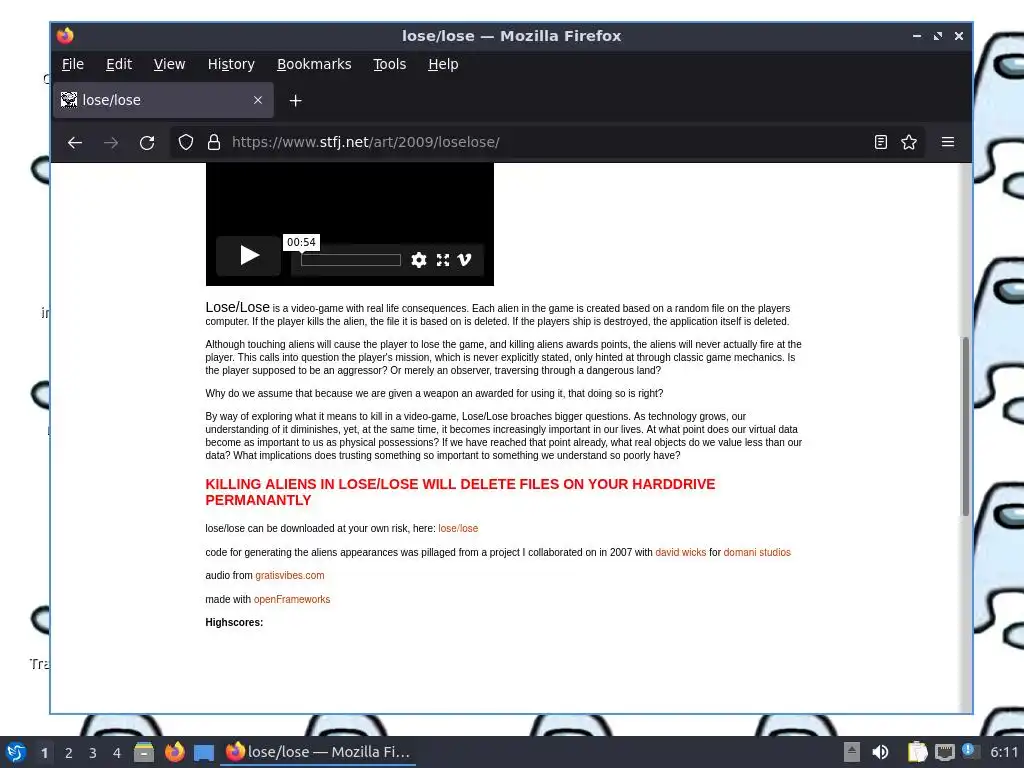Open the clipboard manager tray icon
This screenshot has width=1024, height=768.
918,752
